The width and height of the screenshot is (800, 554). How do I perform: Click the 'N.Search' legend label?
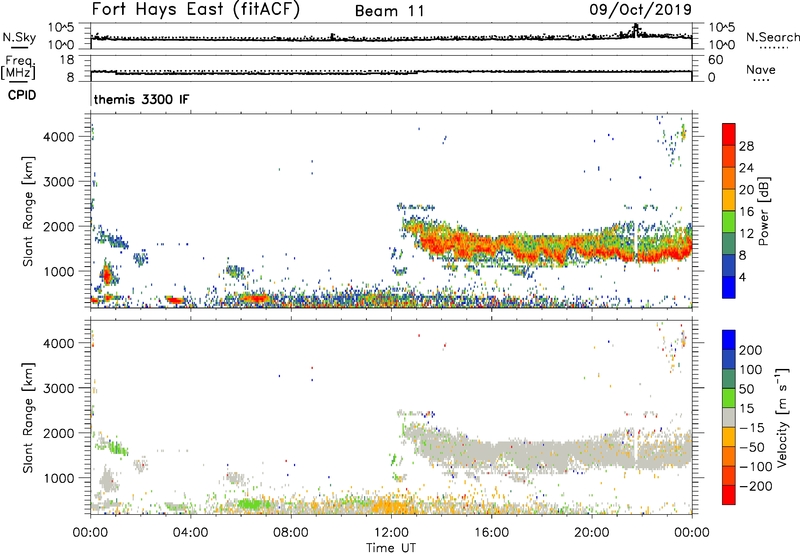(772, 37)
